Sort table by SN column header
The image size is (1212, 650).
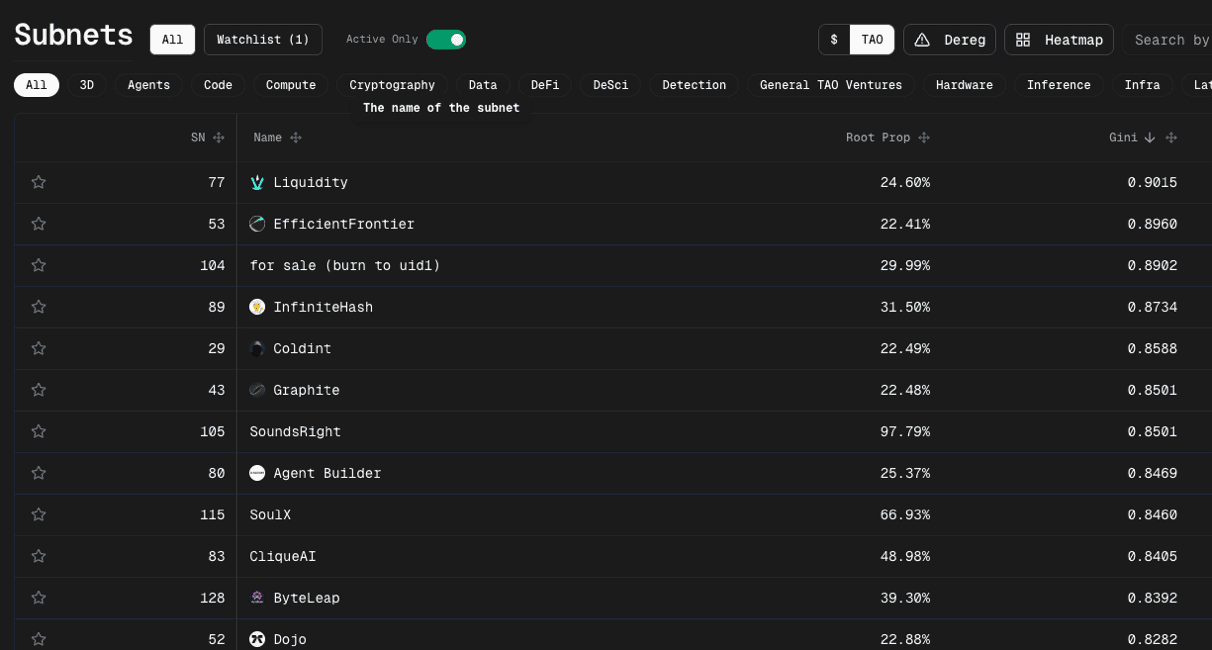[x=197, y=138]
